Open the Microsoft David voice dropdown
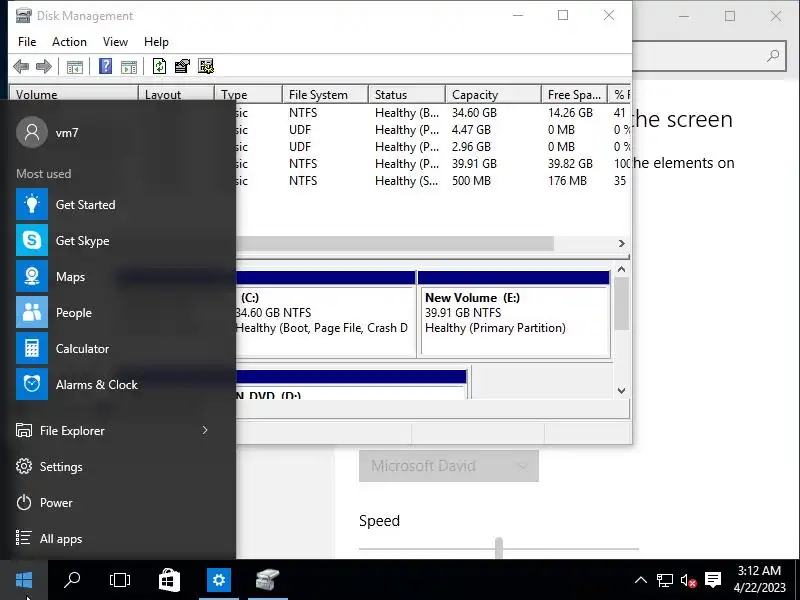Image resolution: width=800 pixels, height=600 pixels. [x=448, y=466]
